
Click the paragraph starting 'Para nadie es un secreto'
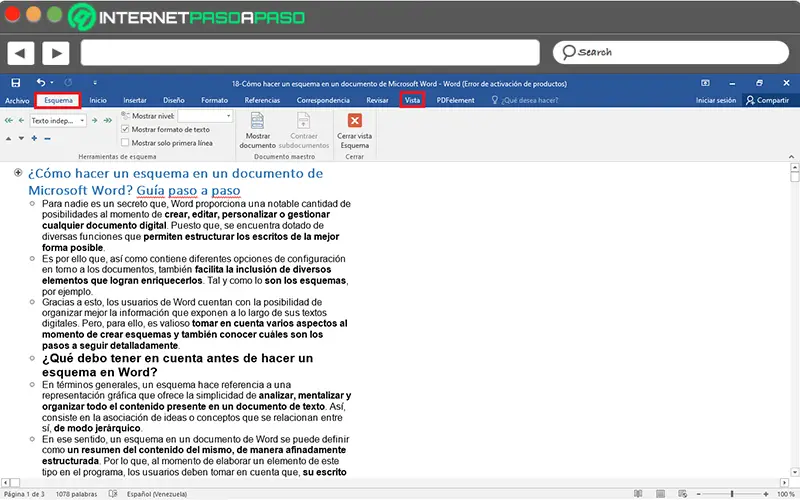[x=196, y=226]
